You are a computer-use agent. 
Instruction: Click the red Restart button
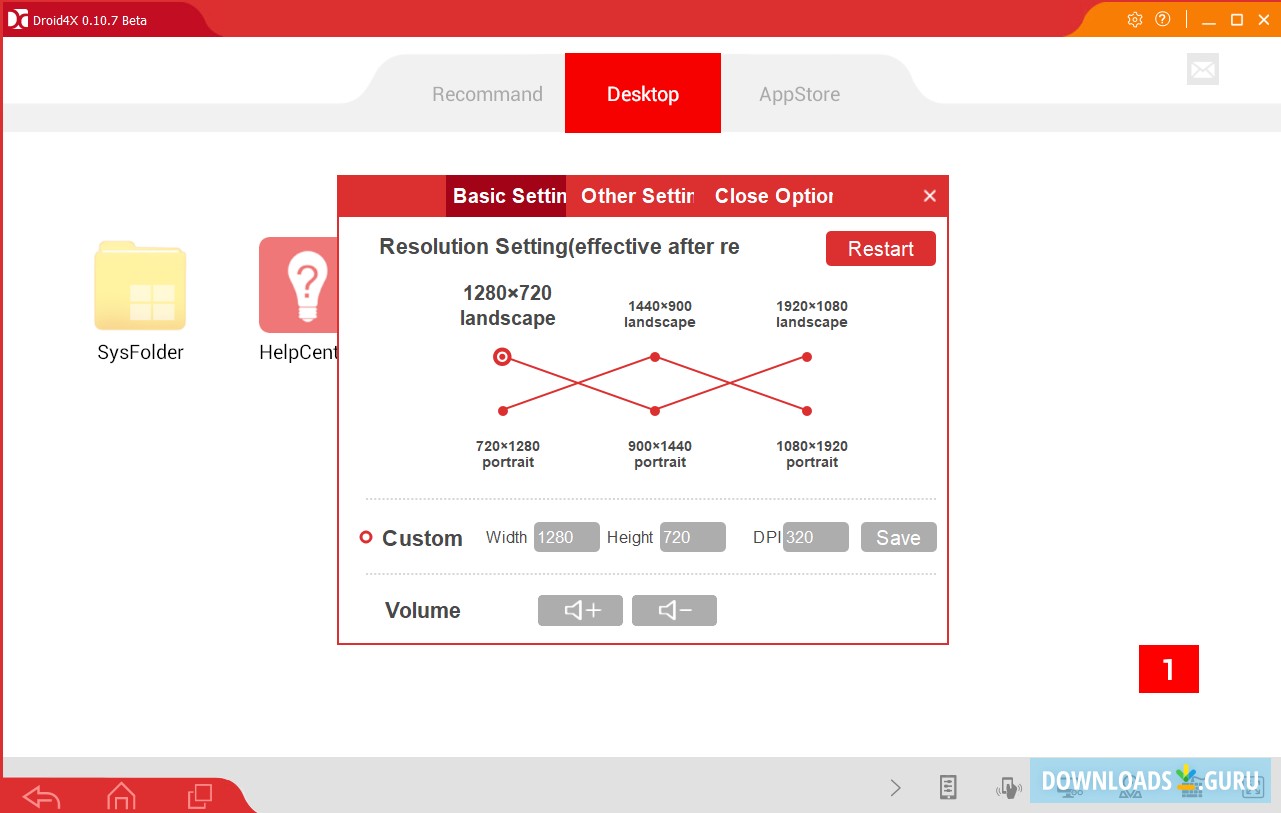(881, 249)
